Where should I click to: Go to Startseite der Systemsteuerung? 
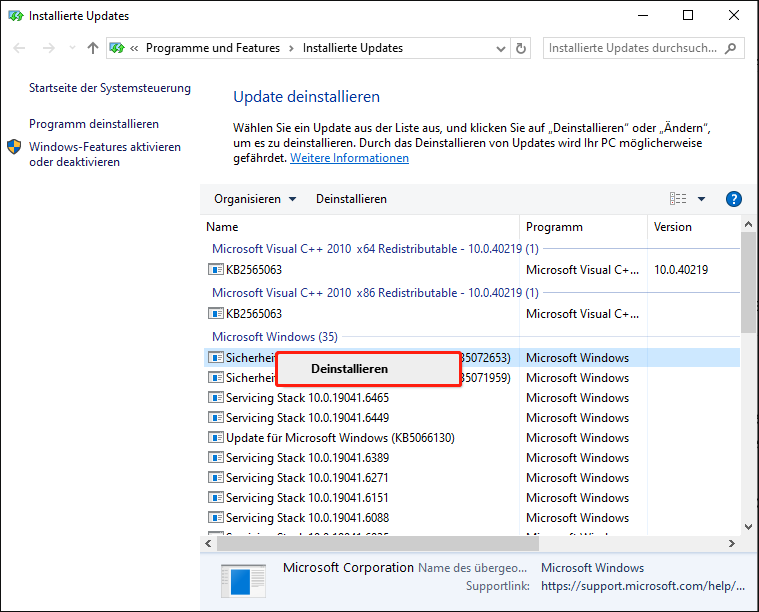109,88
